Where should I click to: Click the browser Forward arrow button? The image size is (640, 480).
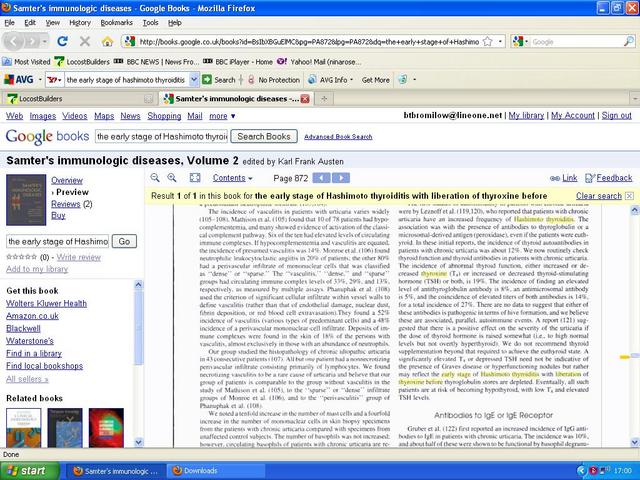tap(31, 41)
